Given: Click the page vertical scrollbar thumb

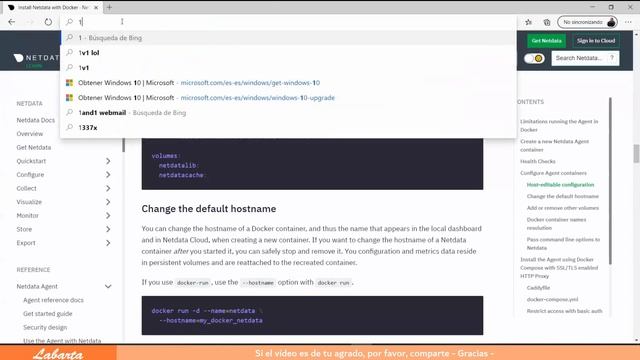Looking at the screenshot, I should (636, 153).
